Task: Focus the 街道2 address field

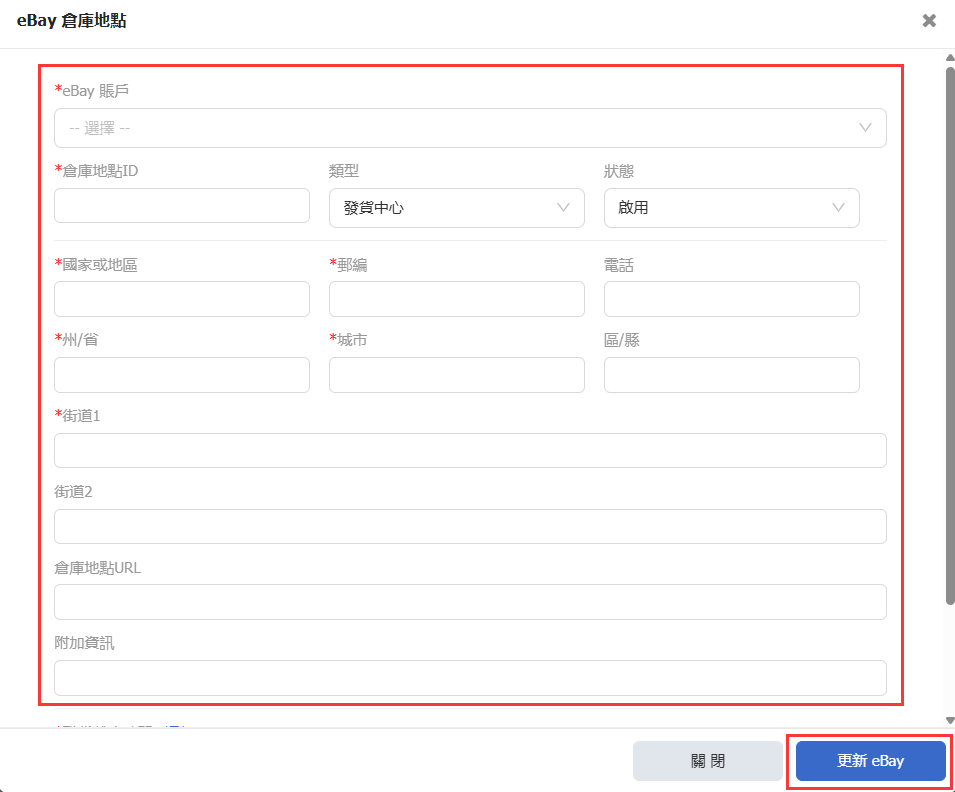Action: (470, 527)
